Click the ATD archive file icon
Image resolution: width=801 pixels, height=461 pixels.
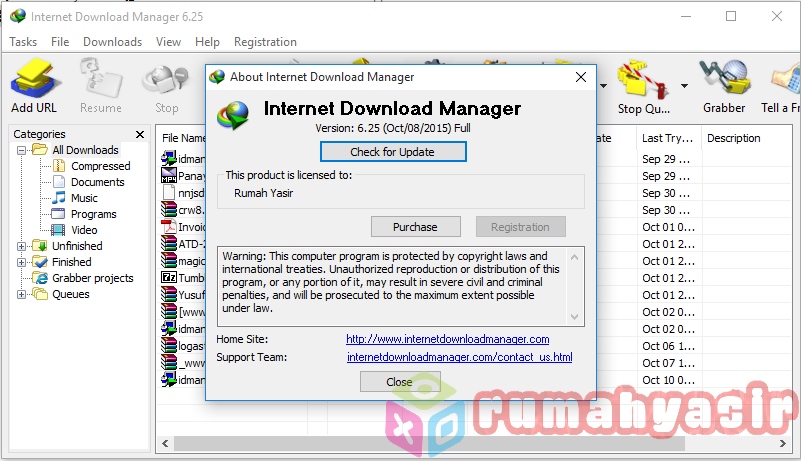(169, 243)
